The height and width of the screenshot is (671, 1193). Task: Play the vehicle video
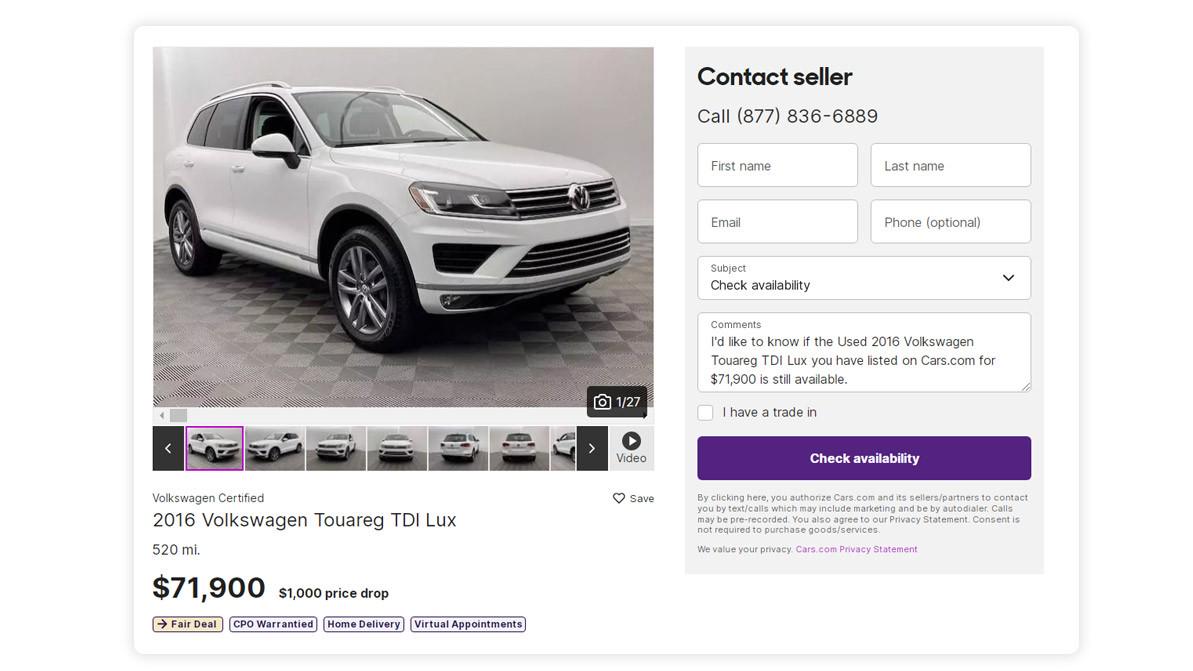pos(631,447)
